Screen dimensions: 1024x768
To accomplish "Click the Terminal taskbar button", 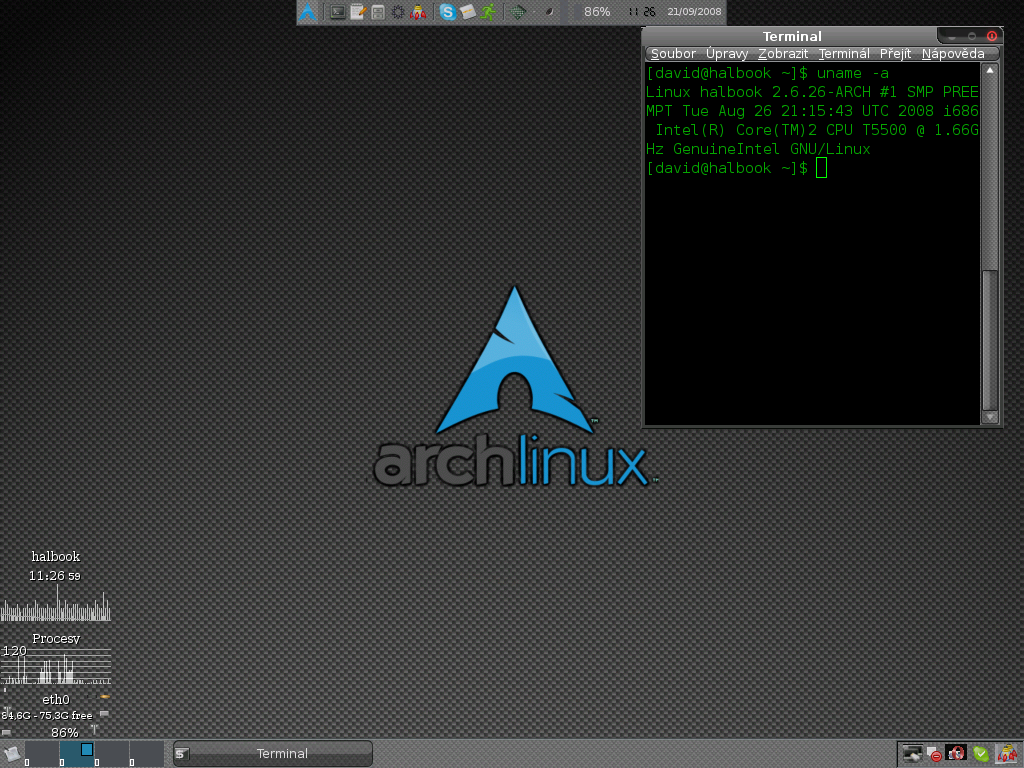I will point(273,754).
